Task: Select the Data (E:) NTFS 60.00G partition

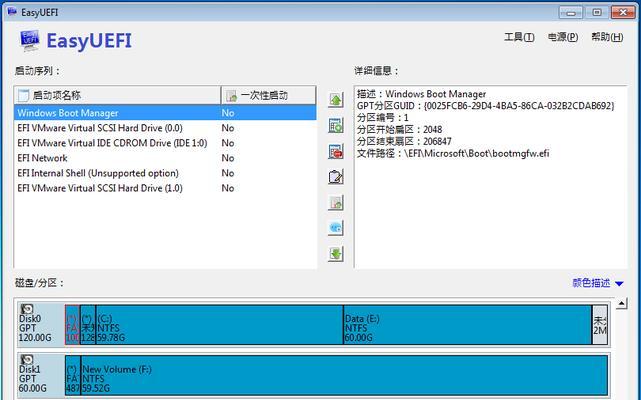Action: click(x=468, y=324)
